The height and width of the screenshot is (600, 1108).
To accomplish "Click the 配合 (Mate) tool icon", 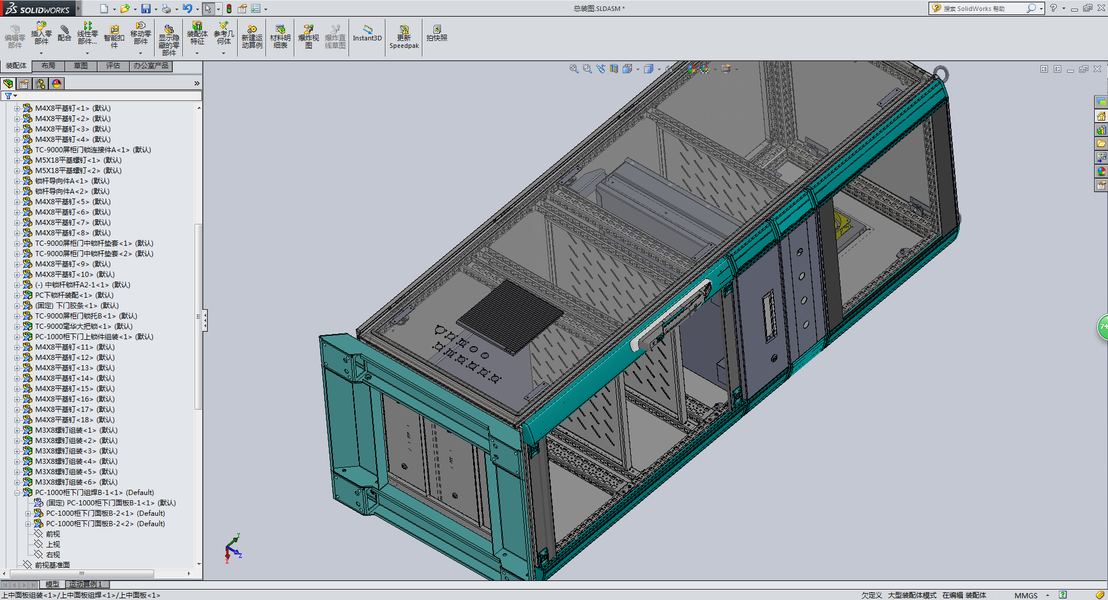I will pos(64,34).
